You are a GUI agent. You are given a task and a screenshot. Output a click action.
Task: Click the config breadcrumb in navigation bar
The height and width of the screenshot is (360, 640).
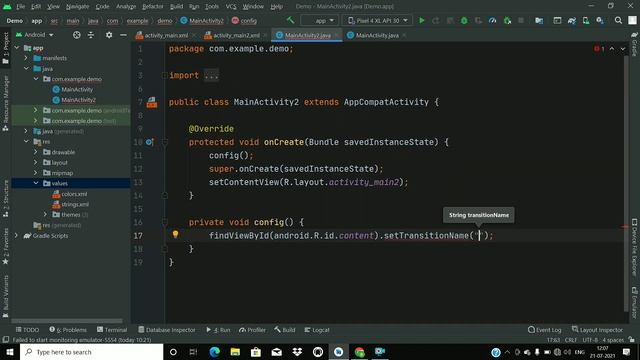(244, 20)
